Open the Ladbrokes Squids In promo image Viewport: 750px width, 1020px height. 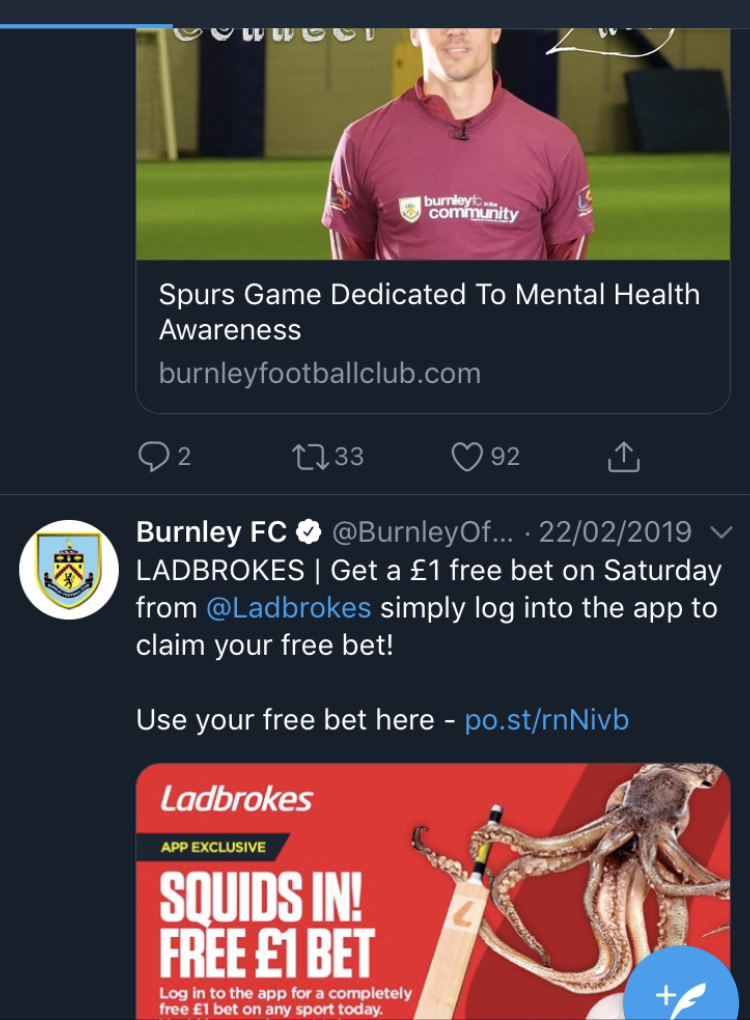pyautogui.click(x=433, y=890)
